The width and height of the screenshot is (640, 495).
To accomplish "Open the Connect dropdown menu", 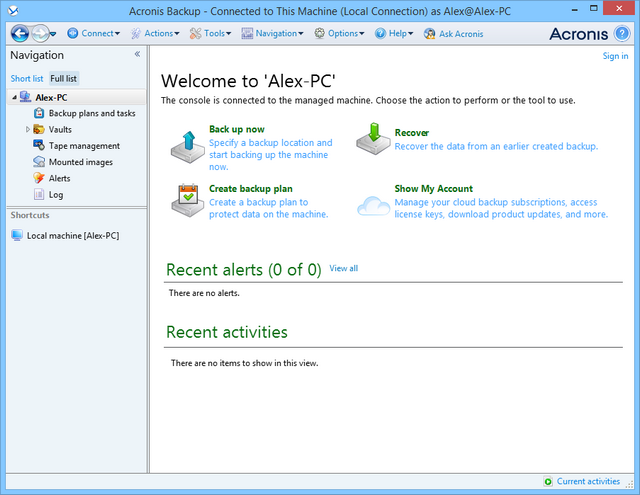I will coord(94,33).
